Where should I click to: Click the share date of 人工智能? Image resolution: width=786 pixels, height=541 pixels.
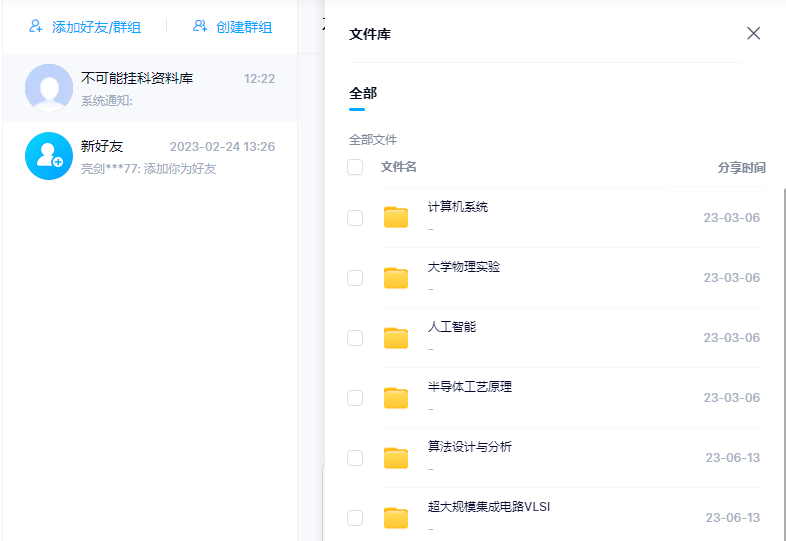pos(731,338)
